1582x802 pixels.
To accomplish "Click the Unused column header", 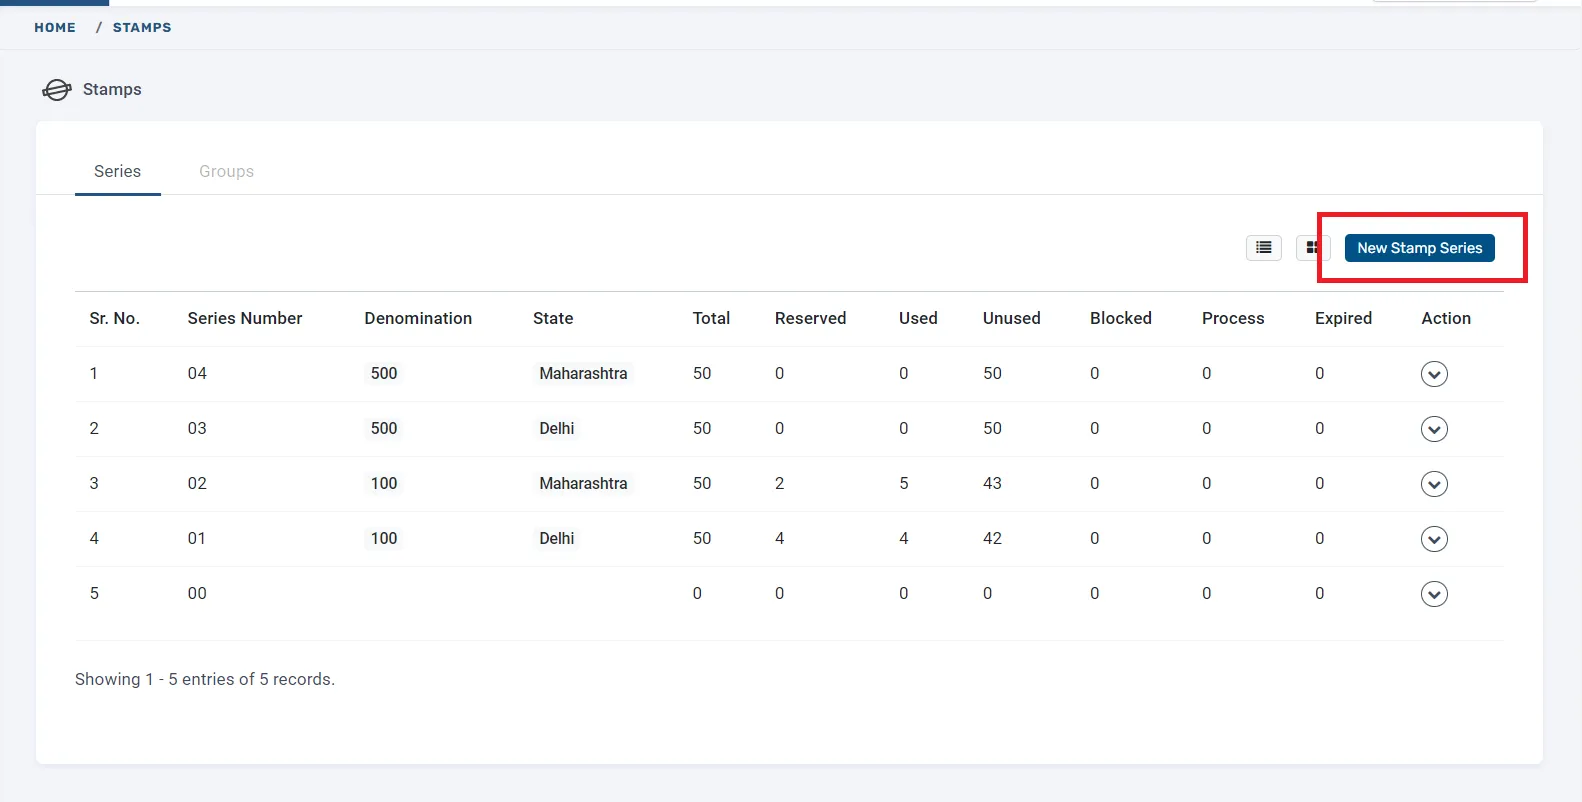I will click(1011, 319).
